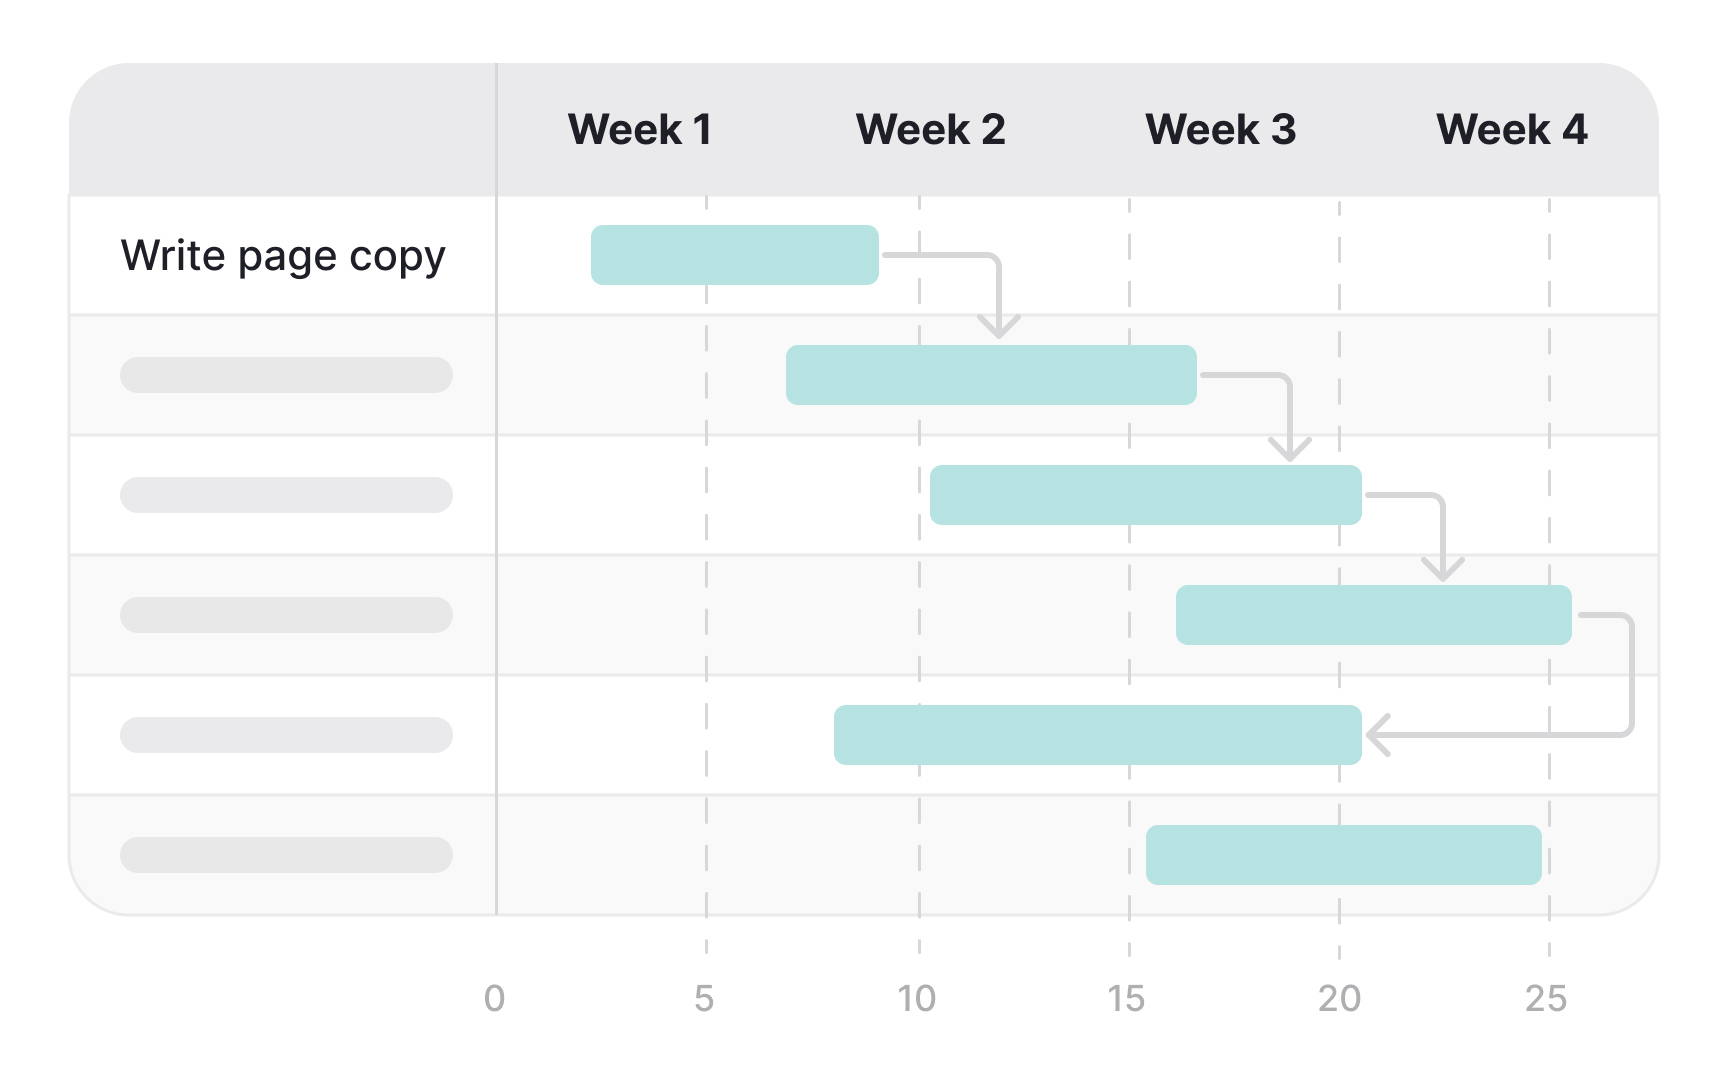This screenshot has width=1728, height=1080.
Task: Click the axis label 0
Action: (x=494, y=998)
